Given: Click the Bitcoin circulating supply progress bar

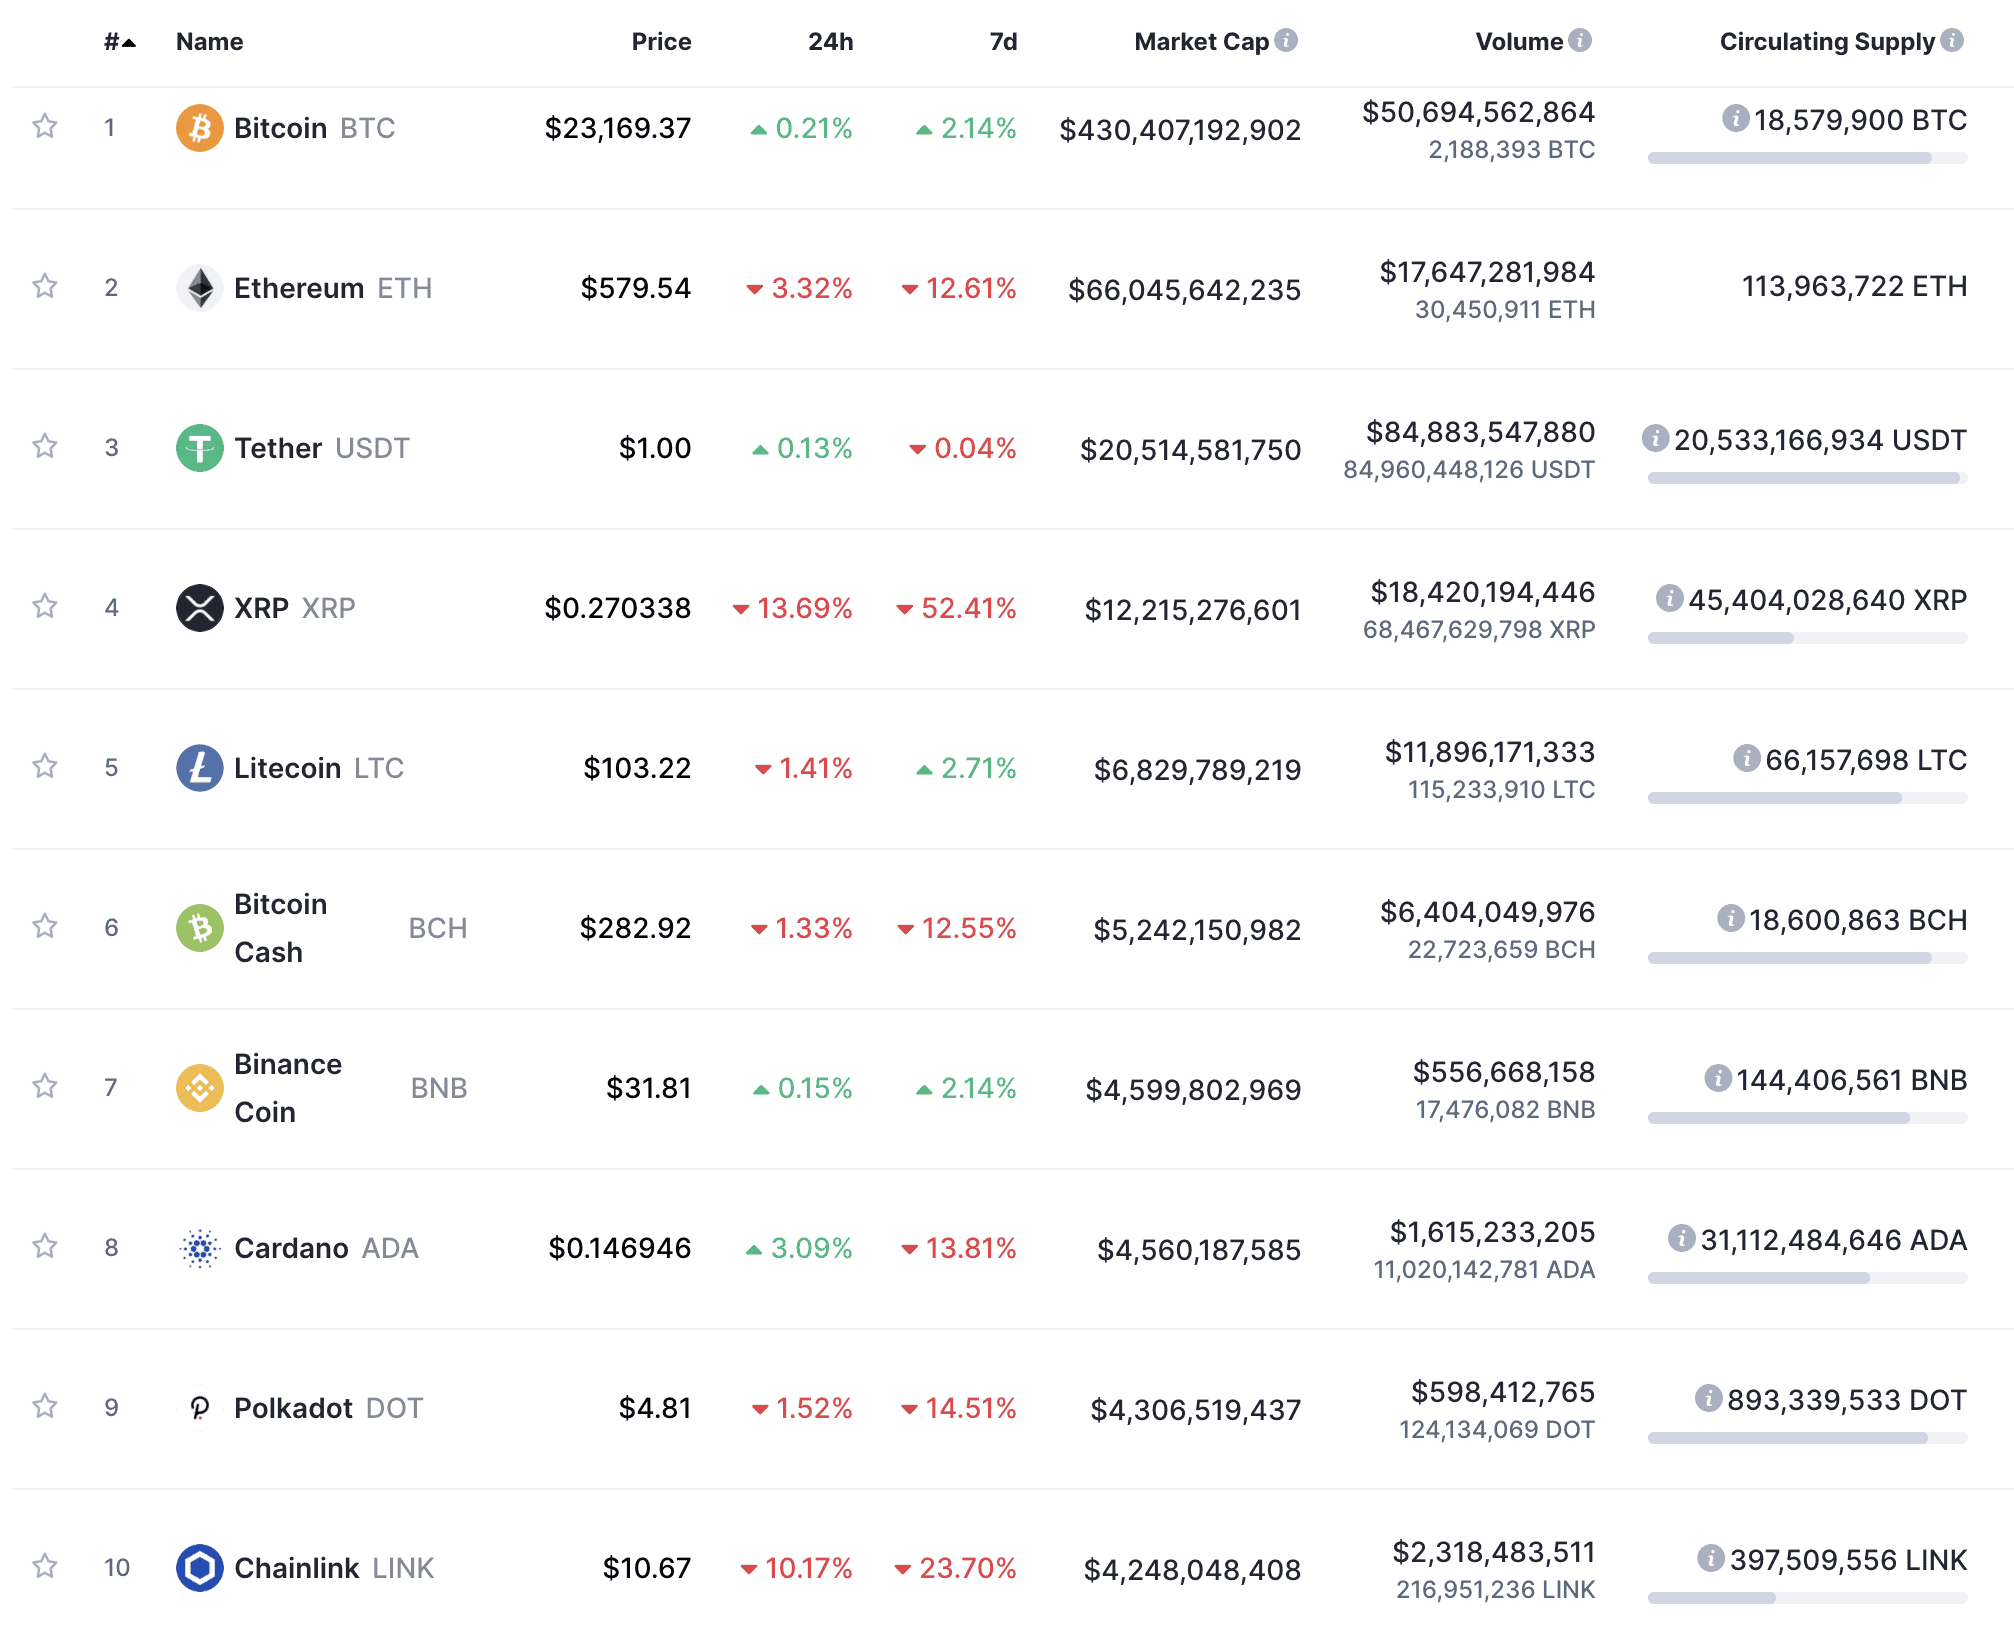Looking at the screenshot, I should coord(1807,158).
